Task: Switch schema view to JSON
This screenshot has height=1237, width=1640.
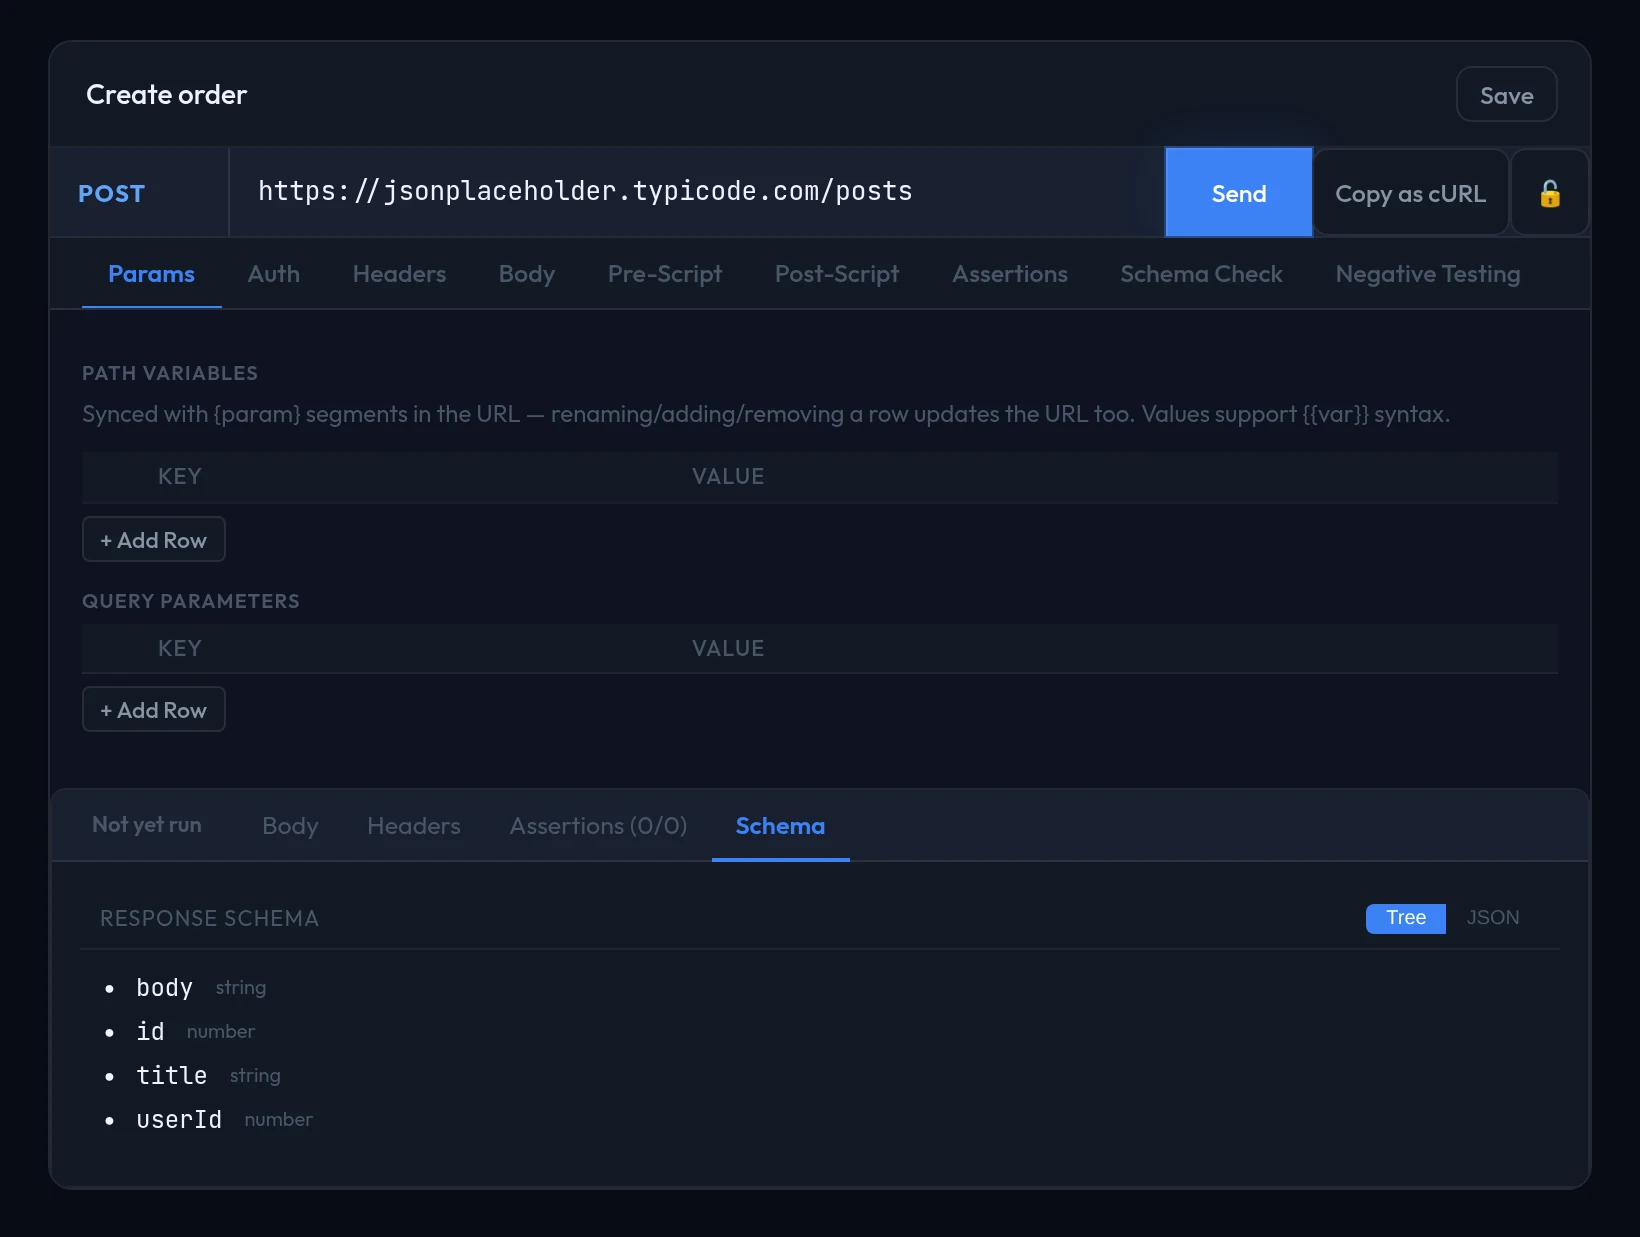Action: coord(1492,918)
